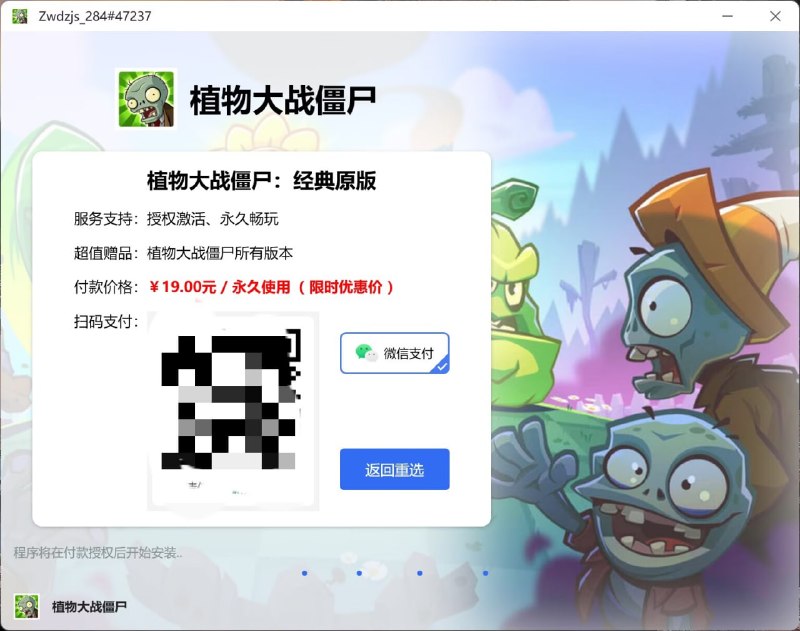This screenshot has width=800, height=631.
Task: Click the status text 程序将在付款授权后开始安装
Action: point(97,552)
